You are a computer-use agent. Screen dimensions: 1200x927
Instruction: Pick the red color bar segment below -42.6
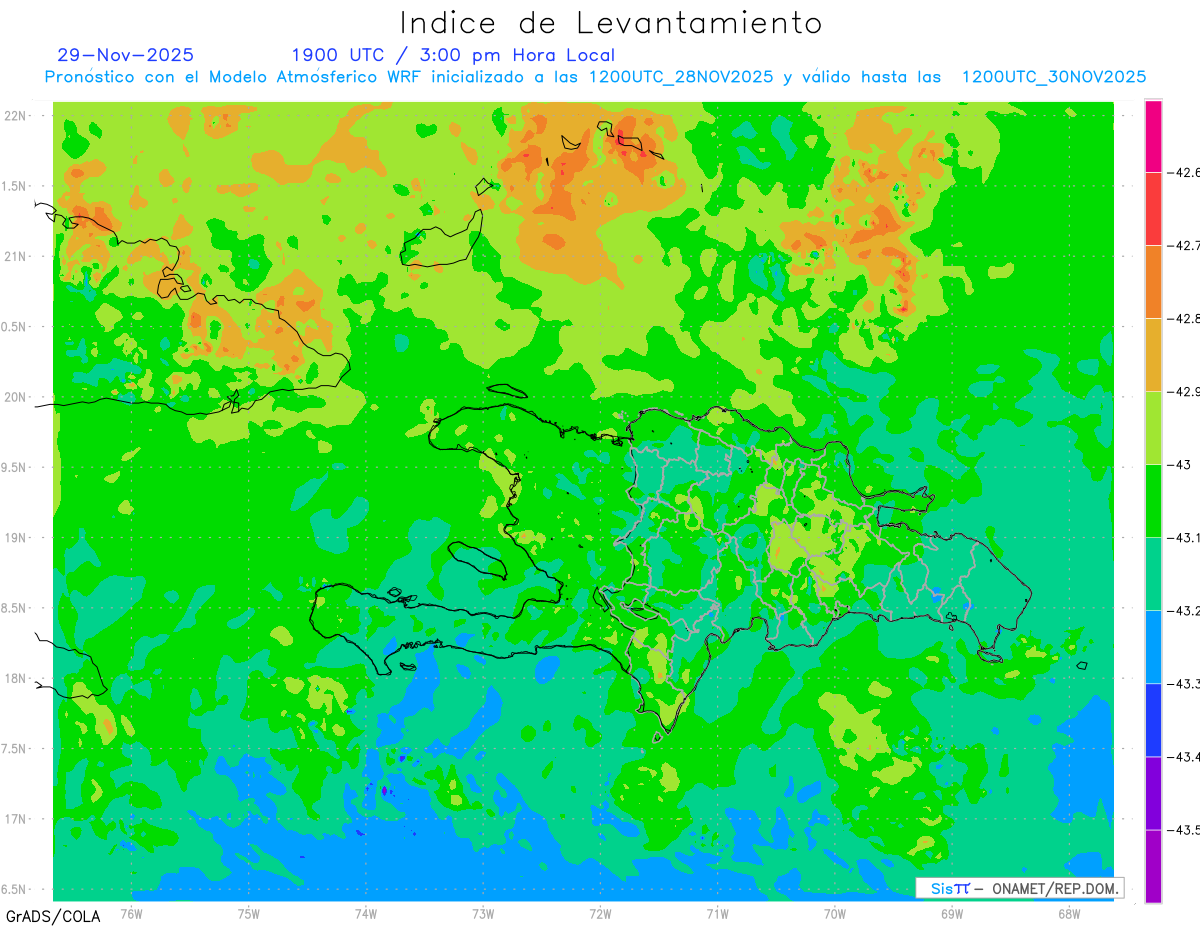pyautogui.click(x=1153, y=208)
